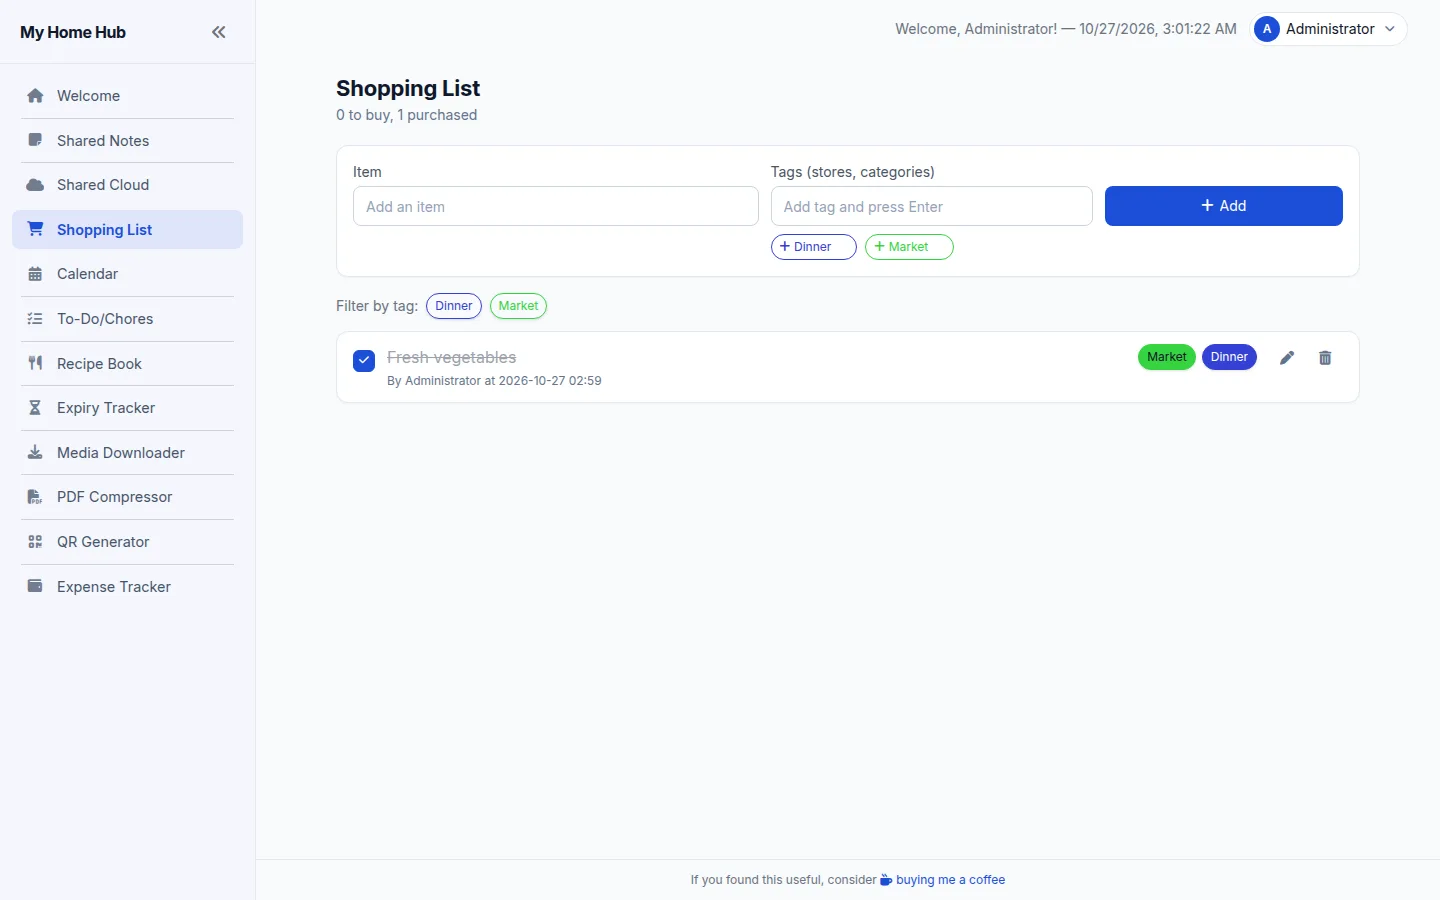Viewport: 1440px width, 900px height.
Task: Click the Shared Notes sticky-note icon
Action: click(x=35, y=140)
